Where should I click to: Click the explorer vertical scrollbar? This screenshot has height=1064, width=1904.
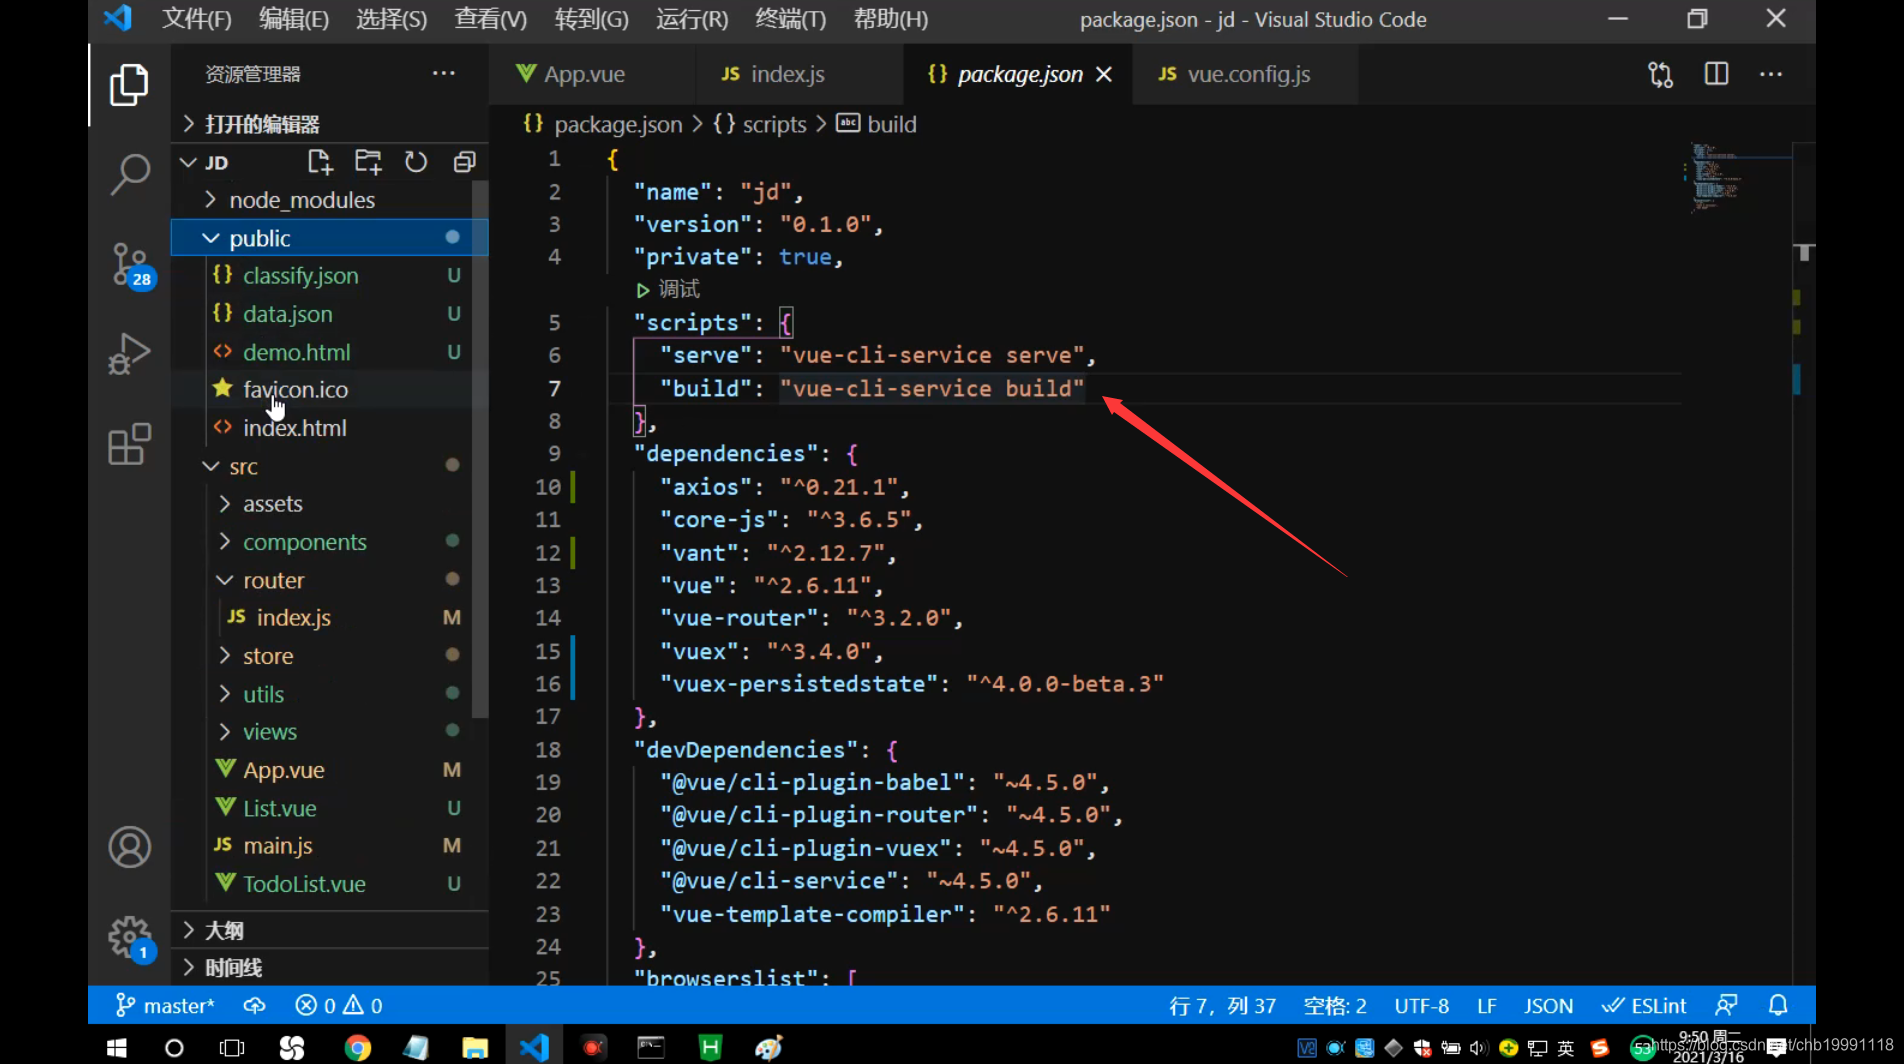(x=480, y=450)
